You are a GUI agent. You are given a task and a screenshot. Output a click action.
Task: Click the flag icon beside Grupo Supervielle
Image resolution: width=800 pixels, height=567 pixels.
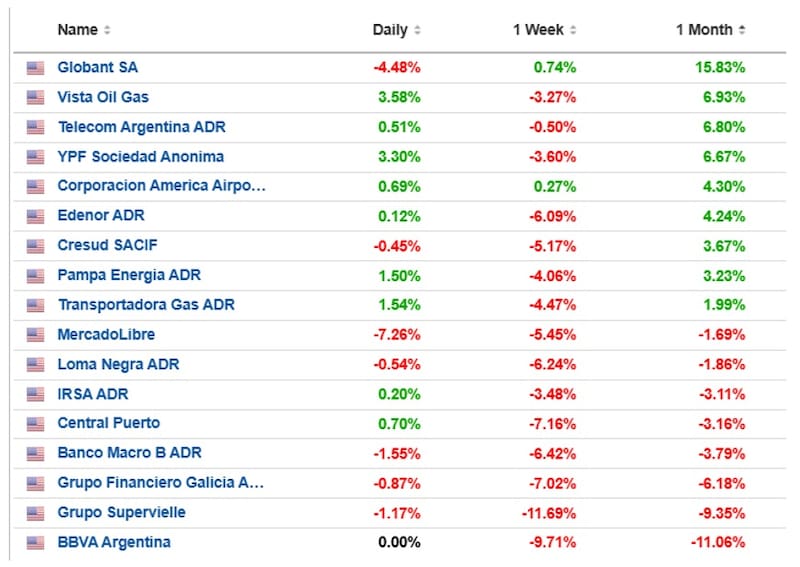tap(35, 513)
